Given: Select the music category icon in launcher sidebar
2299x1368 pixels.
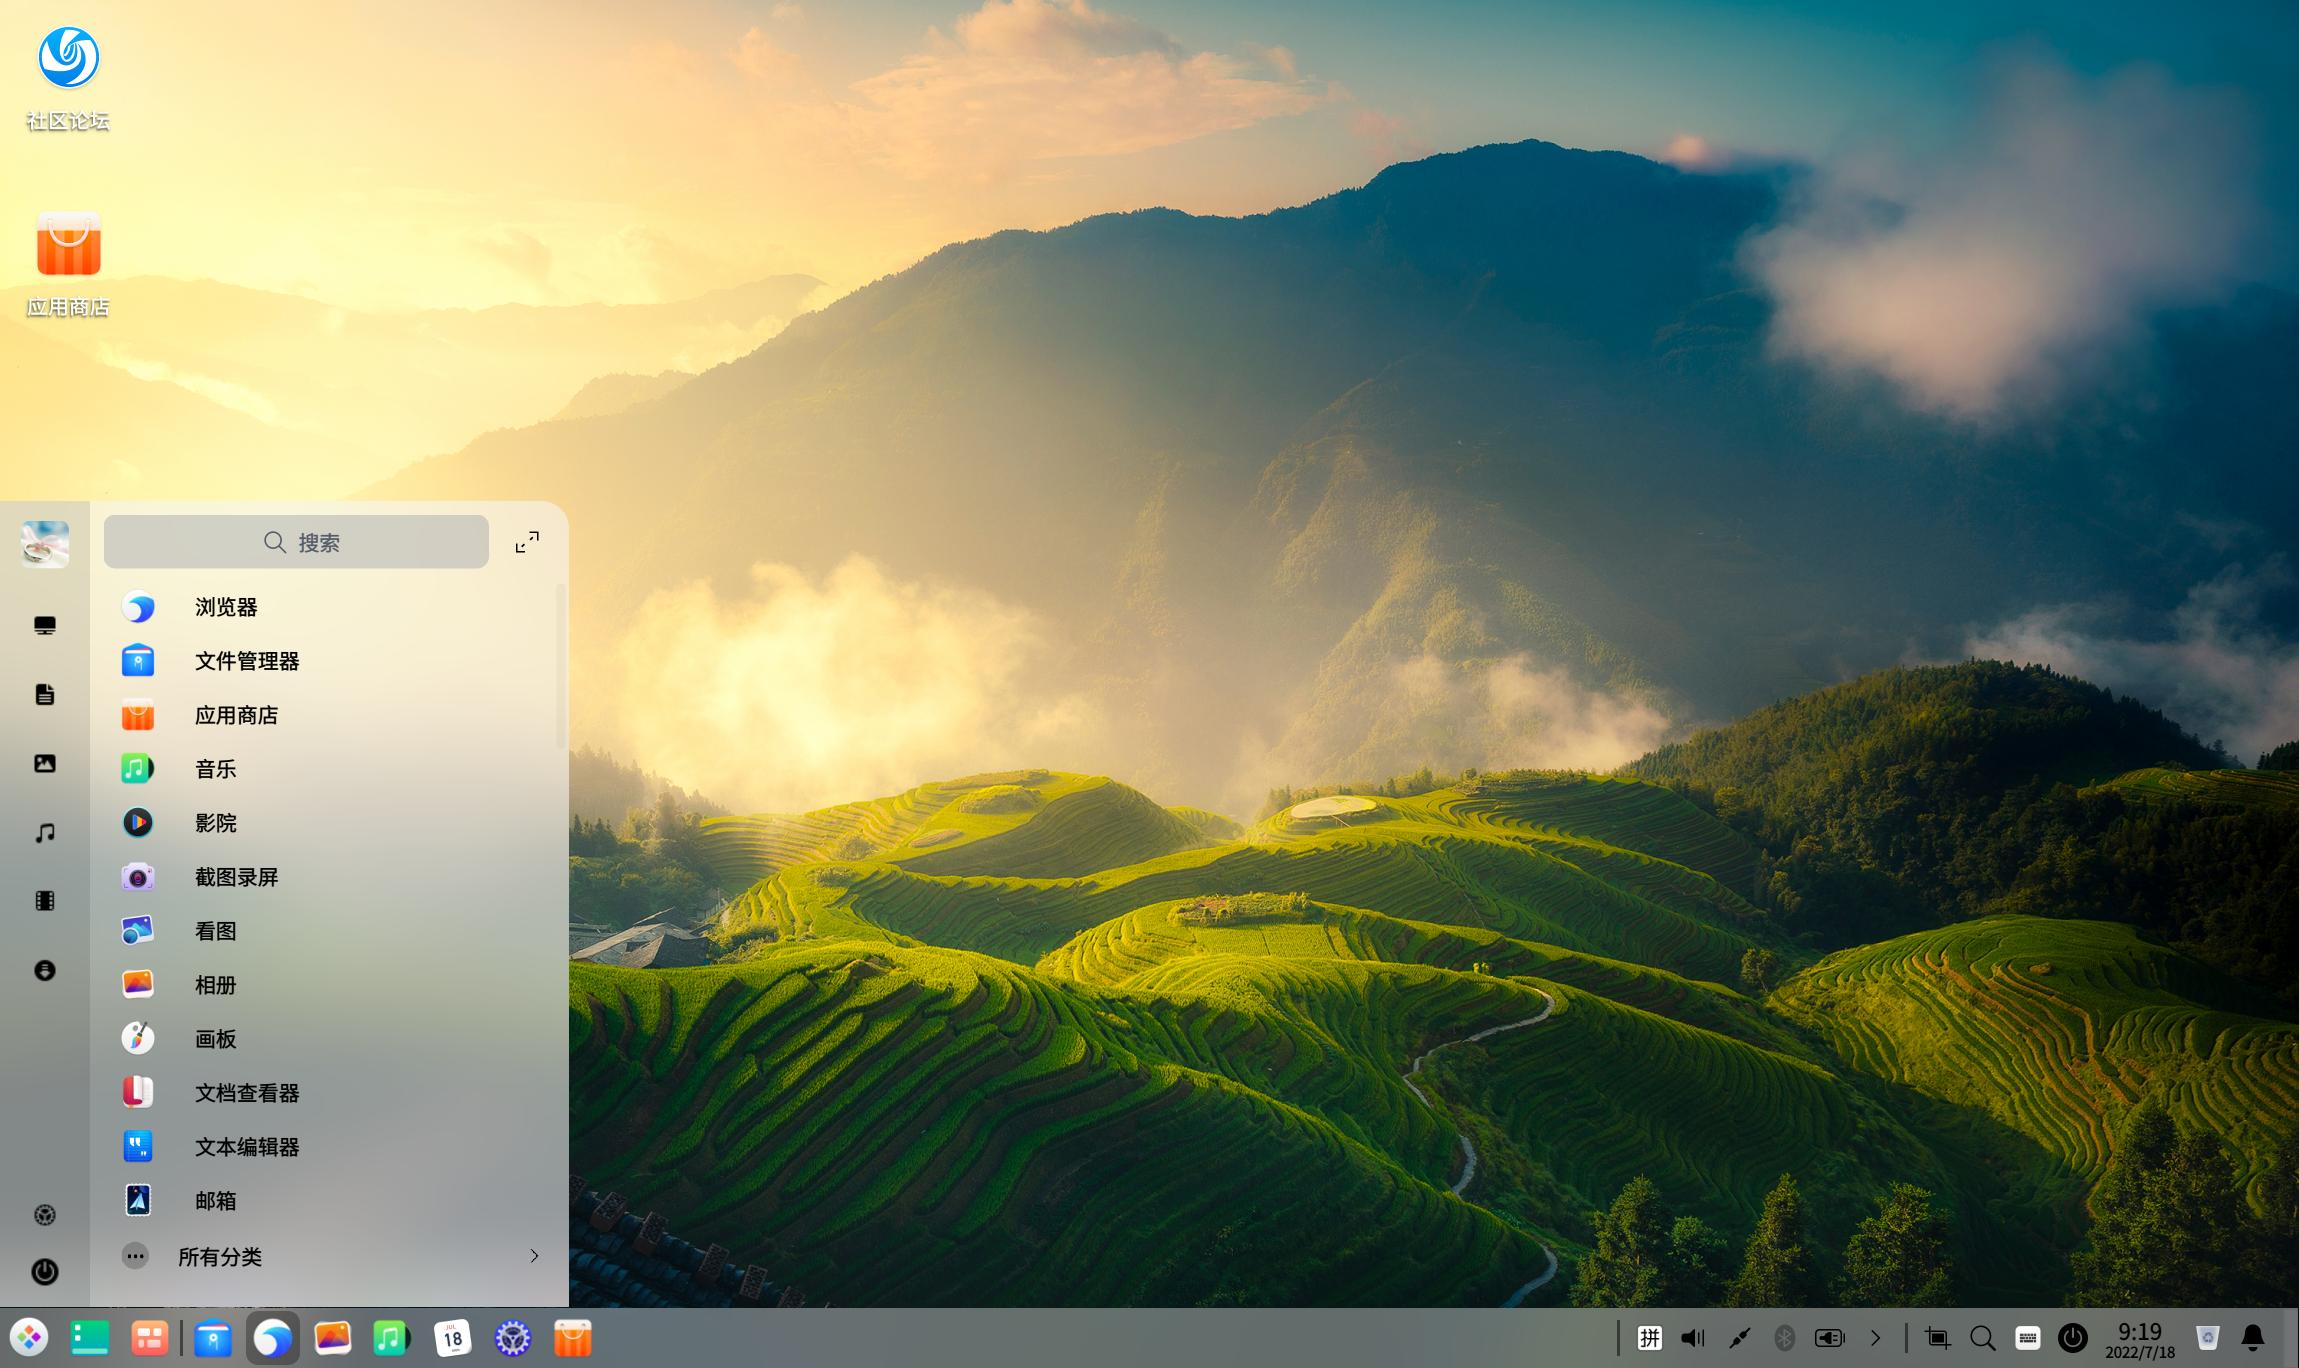Looking at the screenshot, I should point(45,831).
